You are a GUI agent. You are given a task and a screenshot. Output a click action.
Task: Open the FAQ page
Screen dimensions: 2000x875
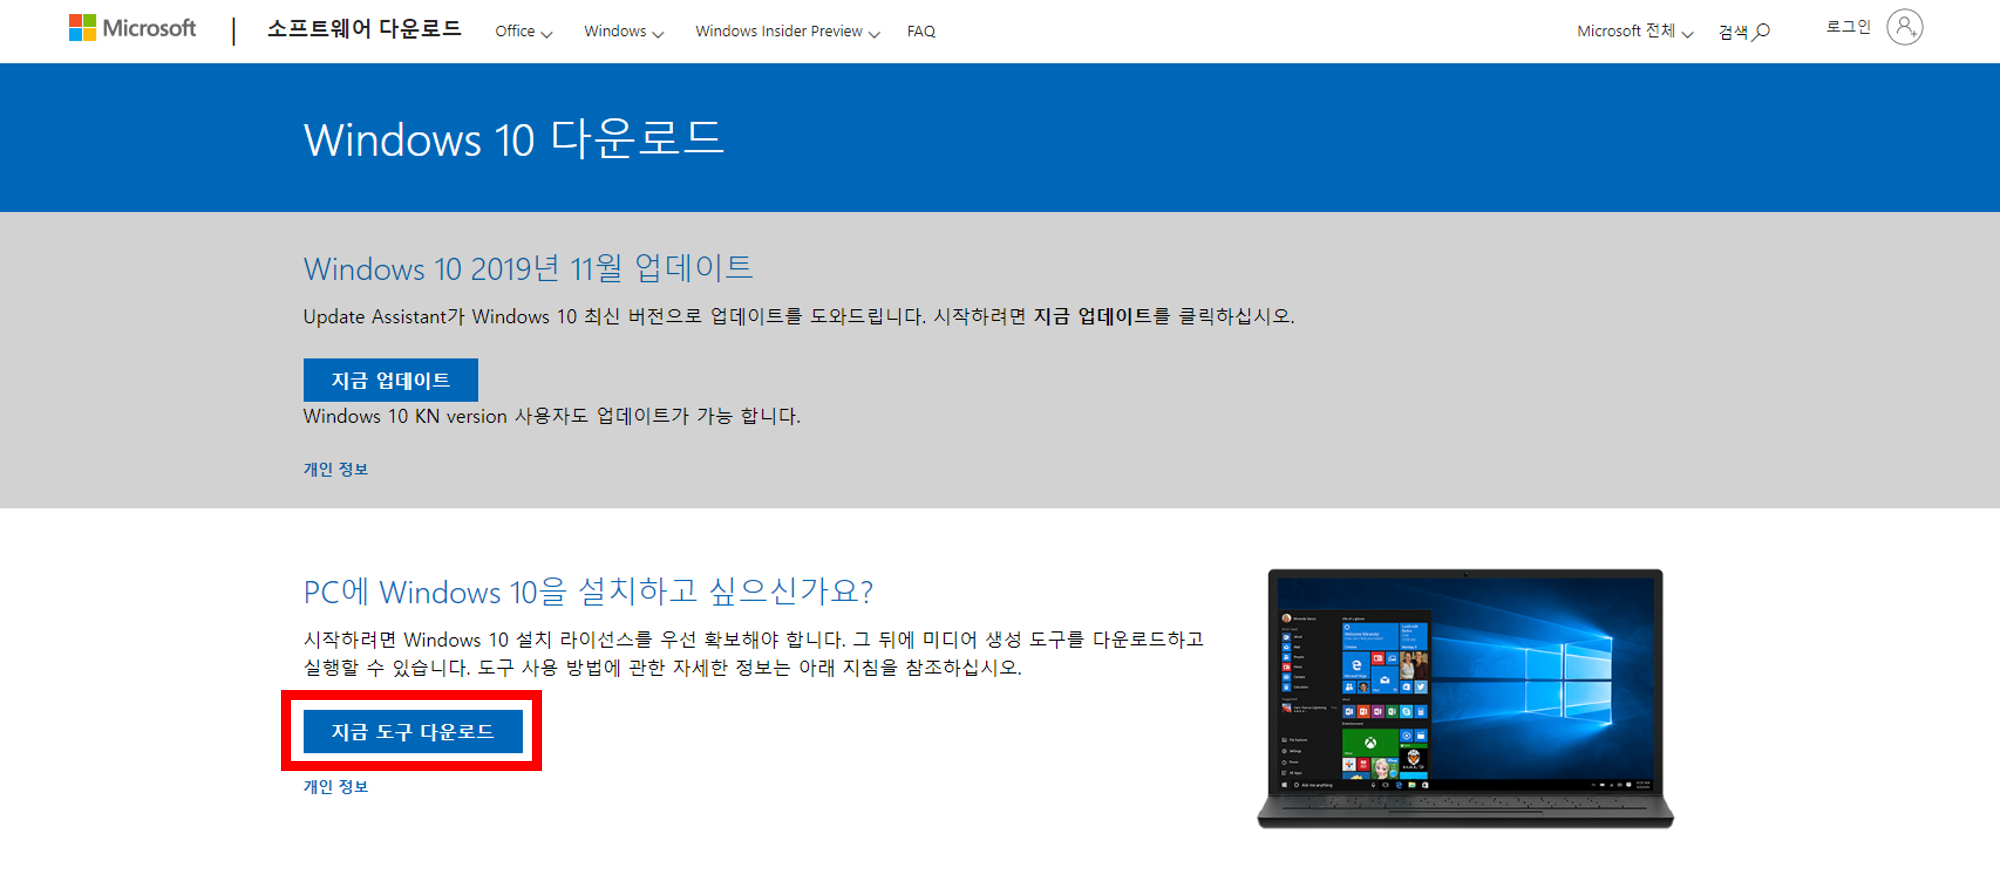point(921,32)
